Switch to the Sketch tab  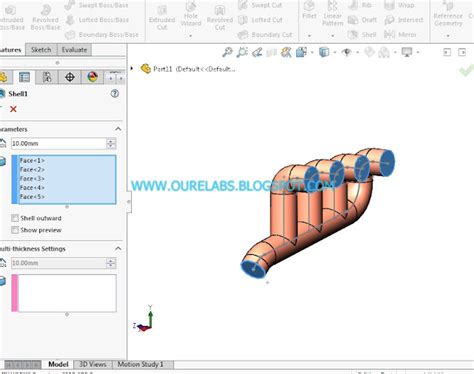click(41, 50)
